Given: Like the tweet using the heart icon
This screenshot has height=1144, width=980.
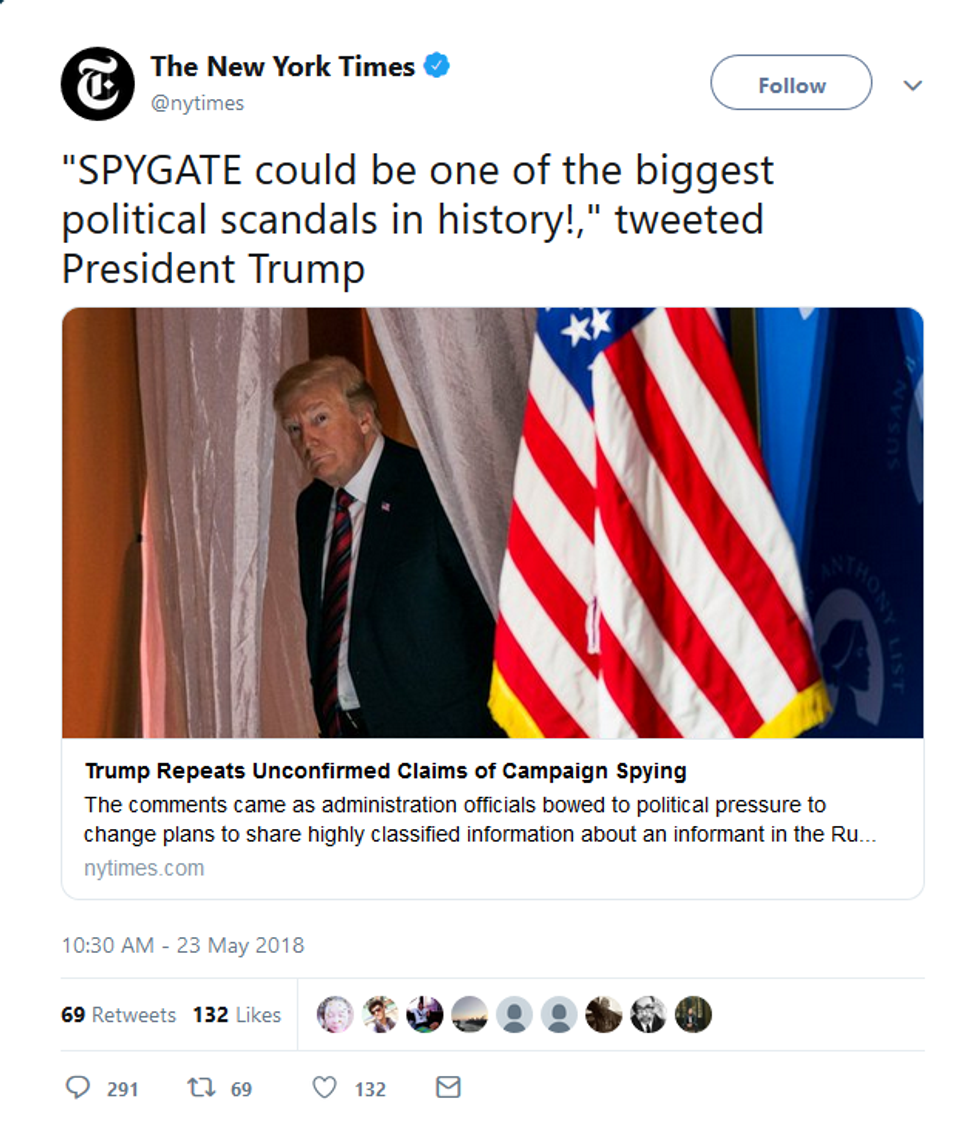Looking at the screenshot, I should 325,1089.
